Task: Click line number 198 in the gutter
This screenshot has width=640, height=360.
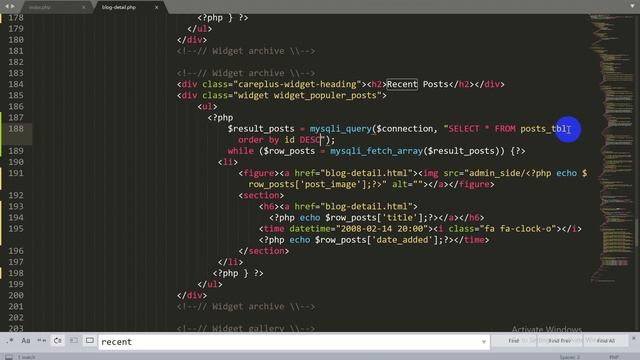Action: [x=16, y=273]
